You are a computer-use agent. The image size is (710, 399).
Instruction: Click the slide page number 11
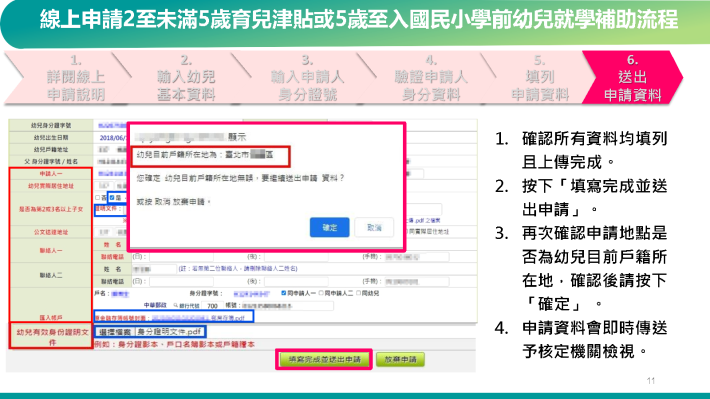point(651,381)
